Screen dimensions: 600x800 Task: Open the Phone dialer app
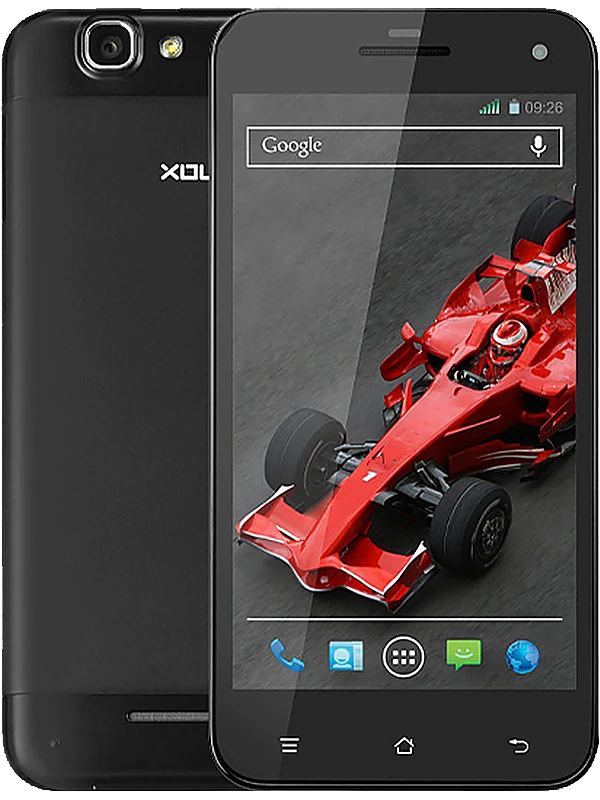(287, 655)
